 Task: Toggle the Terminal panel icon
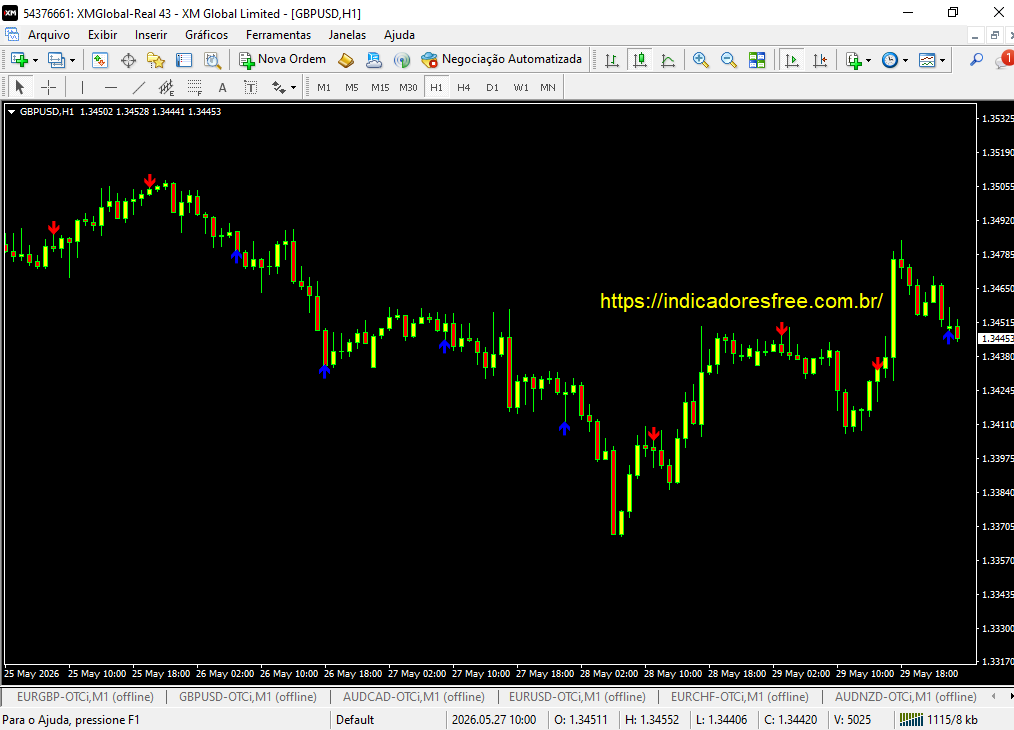point(184,60)
